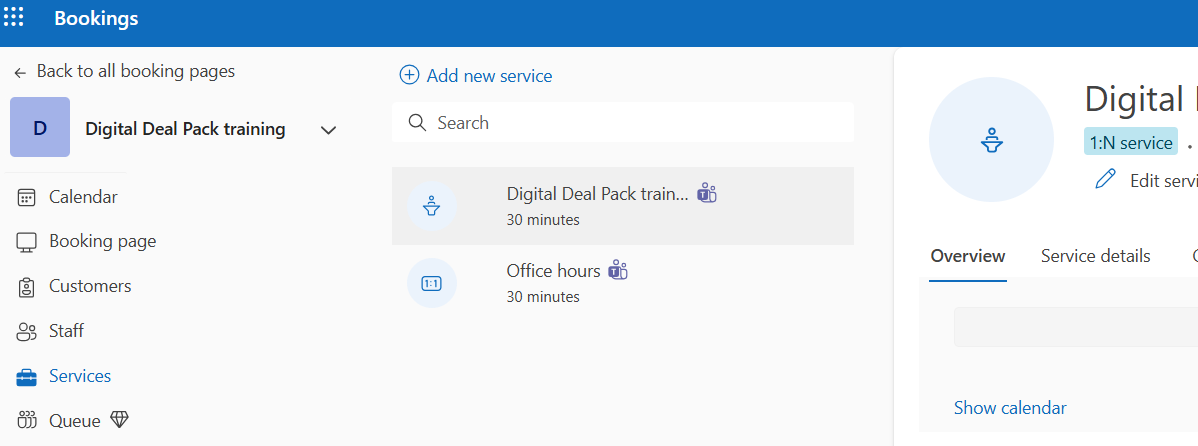Image resolution: width=1198 pixels, height=446 pixels.
Task: Click the Staff people icon
Action: tap(27, 331)
